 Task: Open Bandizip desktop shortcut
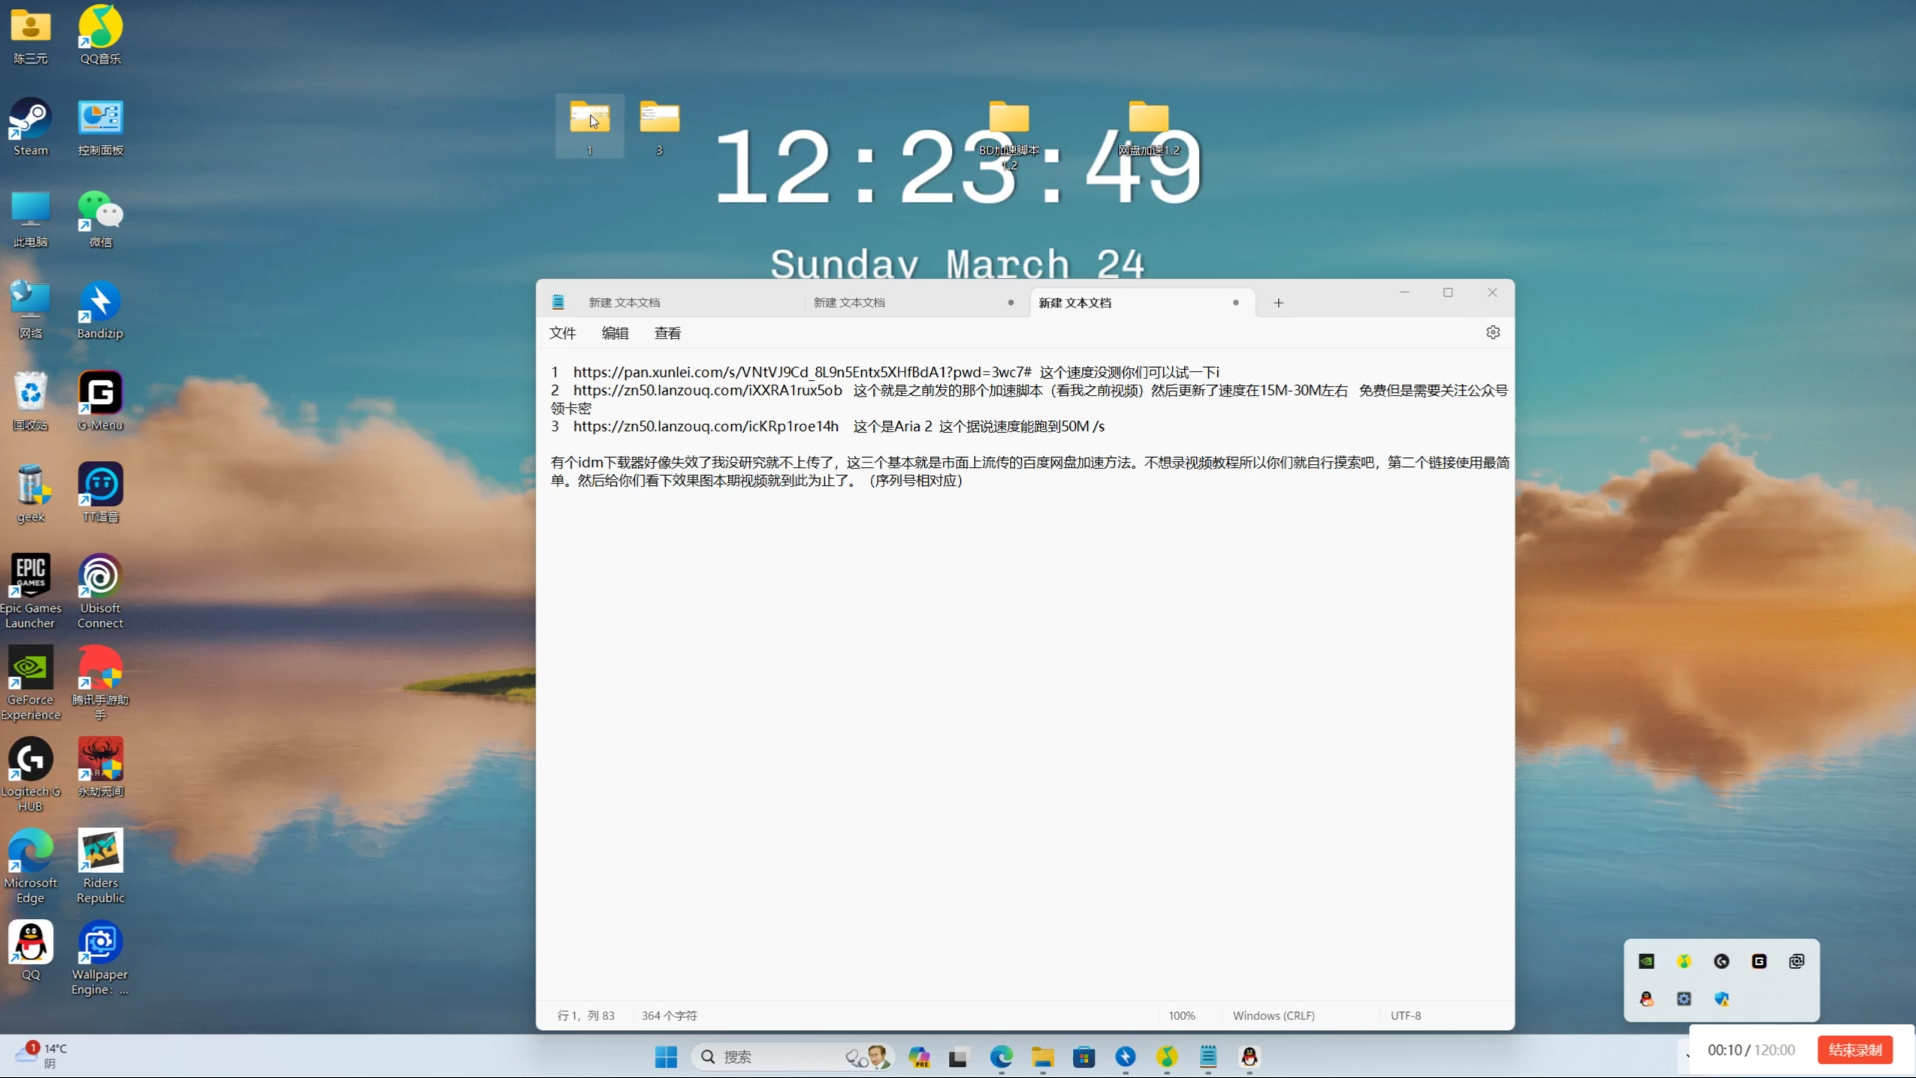[100, 311]
